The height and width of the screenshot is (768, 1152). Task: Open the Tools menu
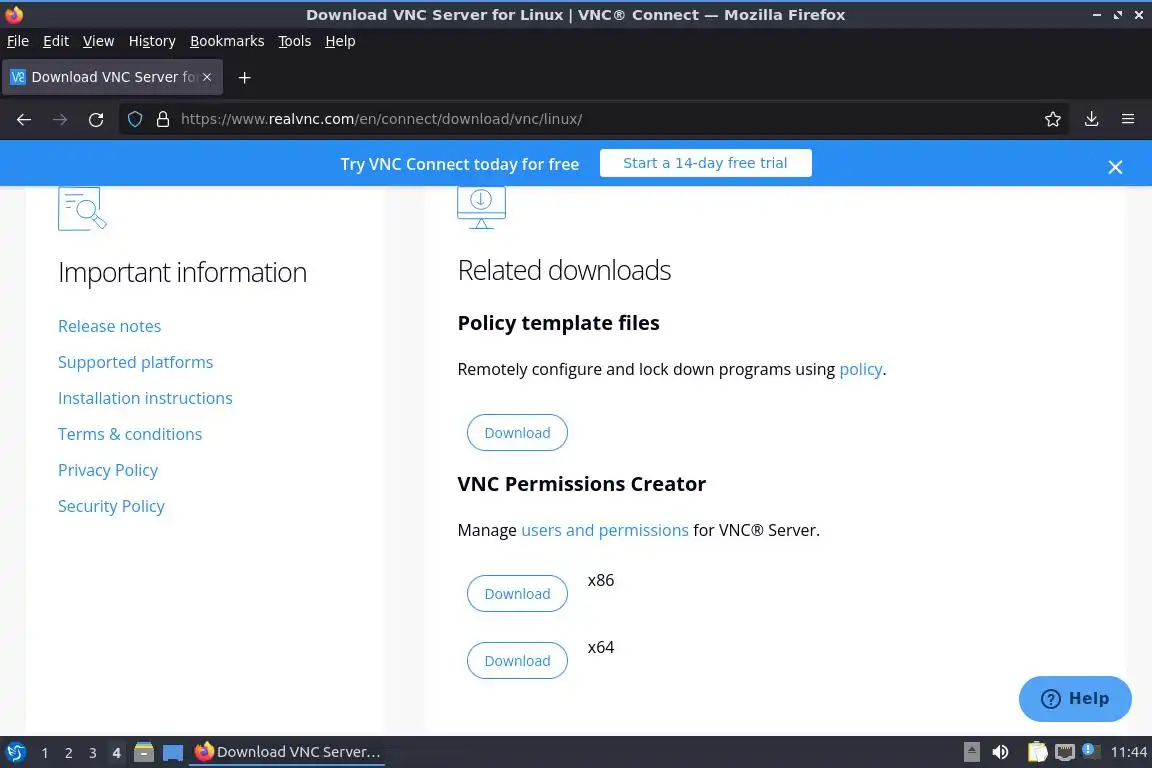(x=295, y=41)
